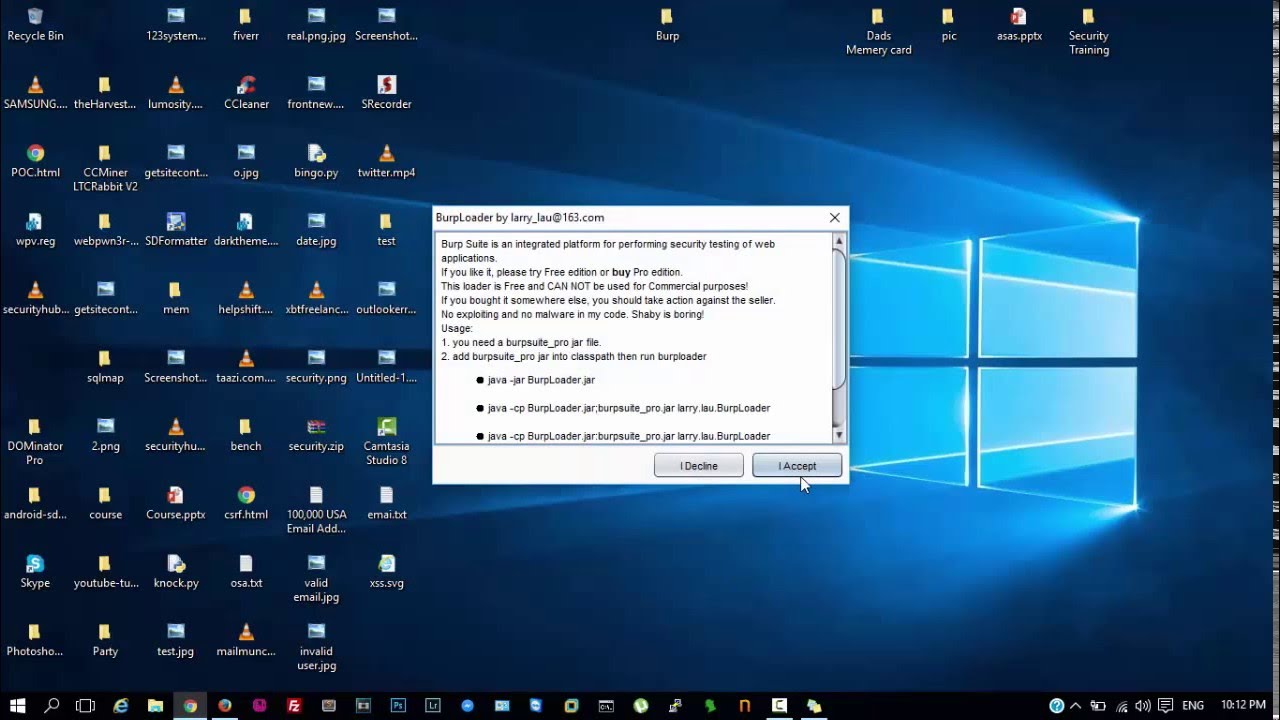This screenshot has height=720, width=1280.
Task: Click the license text scrollbar down arrow
Action: click(x=839, y=436)
